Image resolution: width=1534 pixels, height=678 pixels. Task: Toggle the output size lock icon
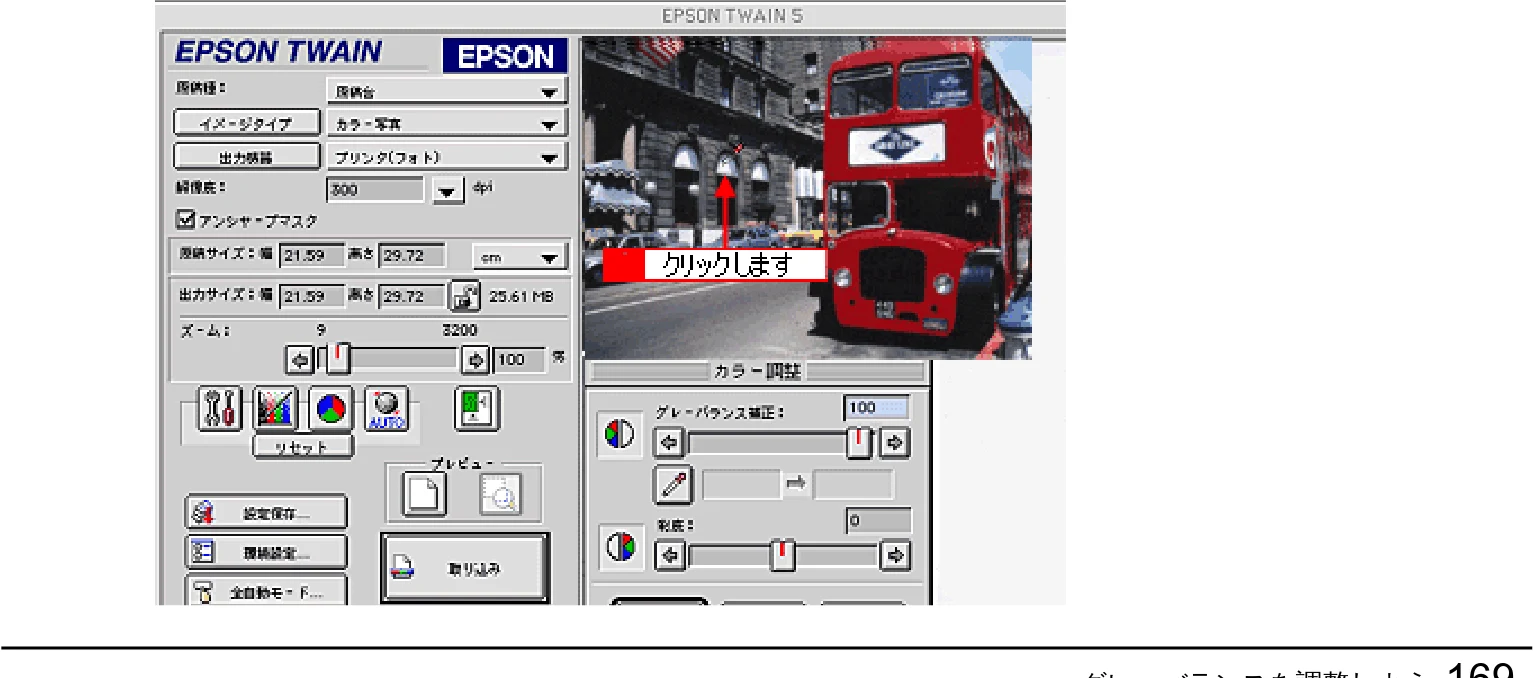pos(466,296)
